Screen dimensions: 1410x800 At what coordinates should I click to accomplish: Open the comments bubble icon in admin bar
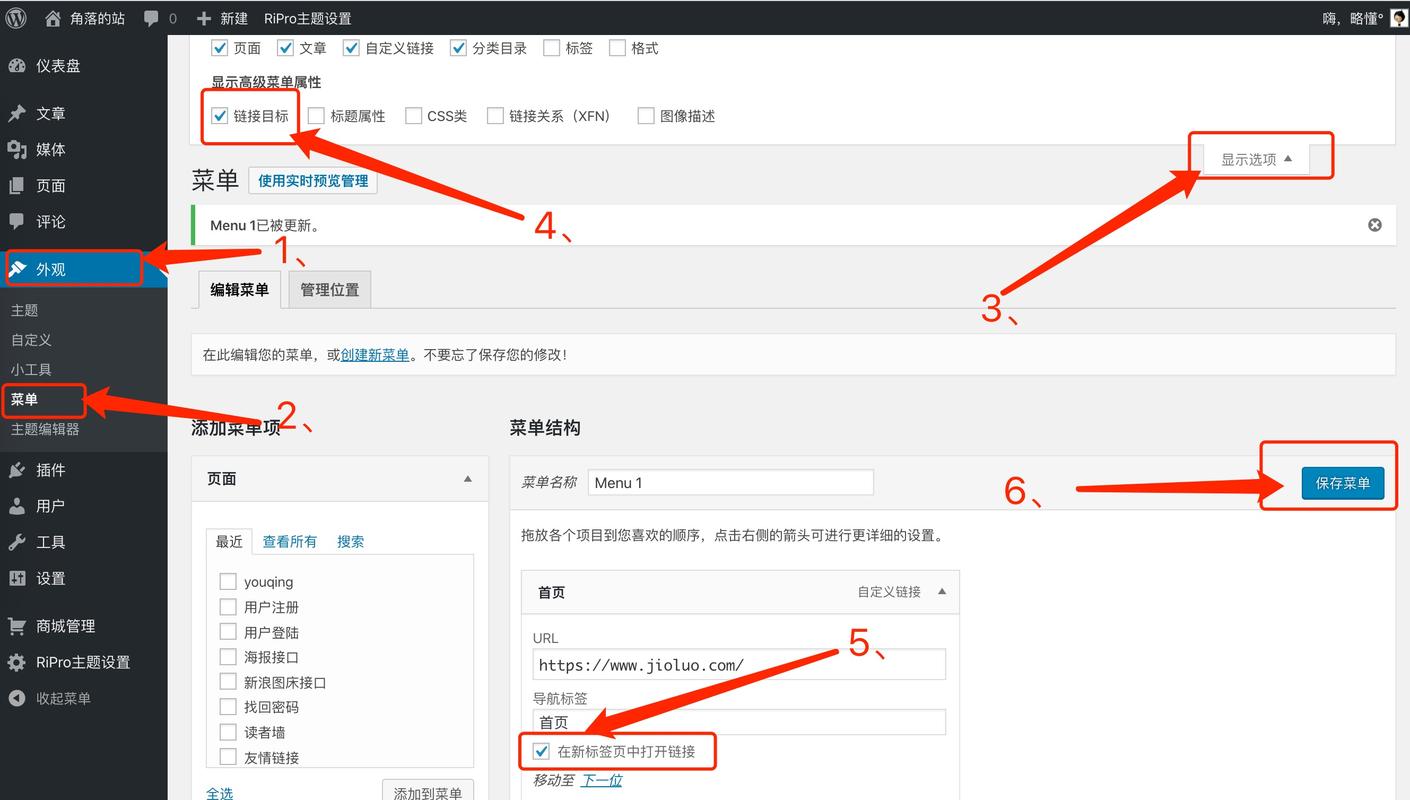[x=151, y=18]
